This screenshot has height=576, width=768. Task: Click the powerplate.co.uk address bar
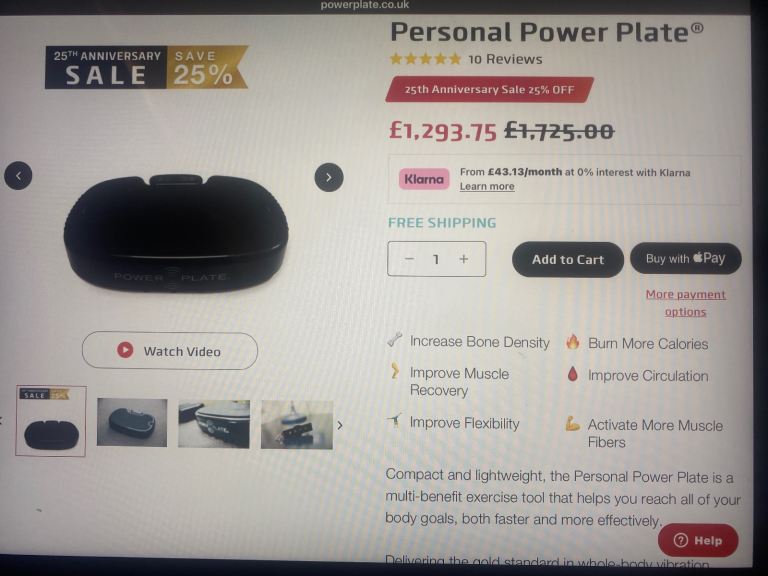[365, 5]
